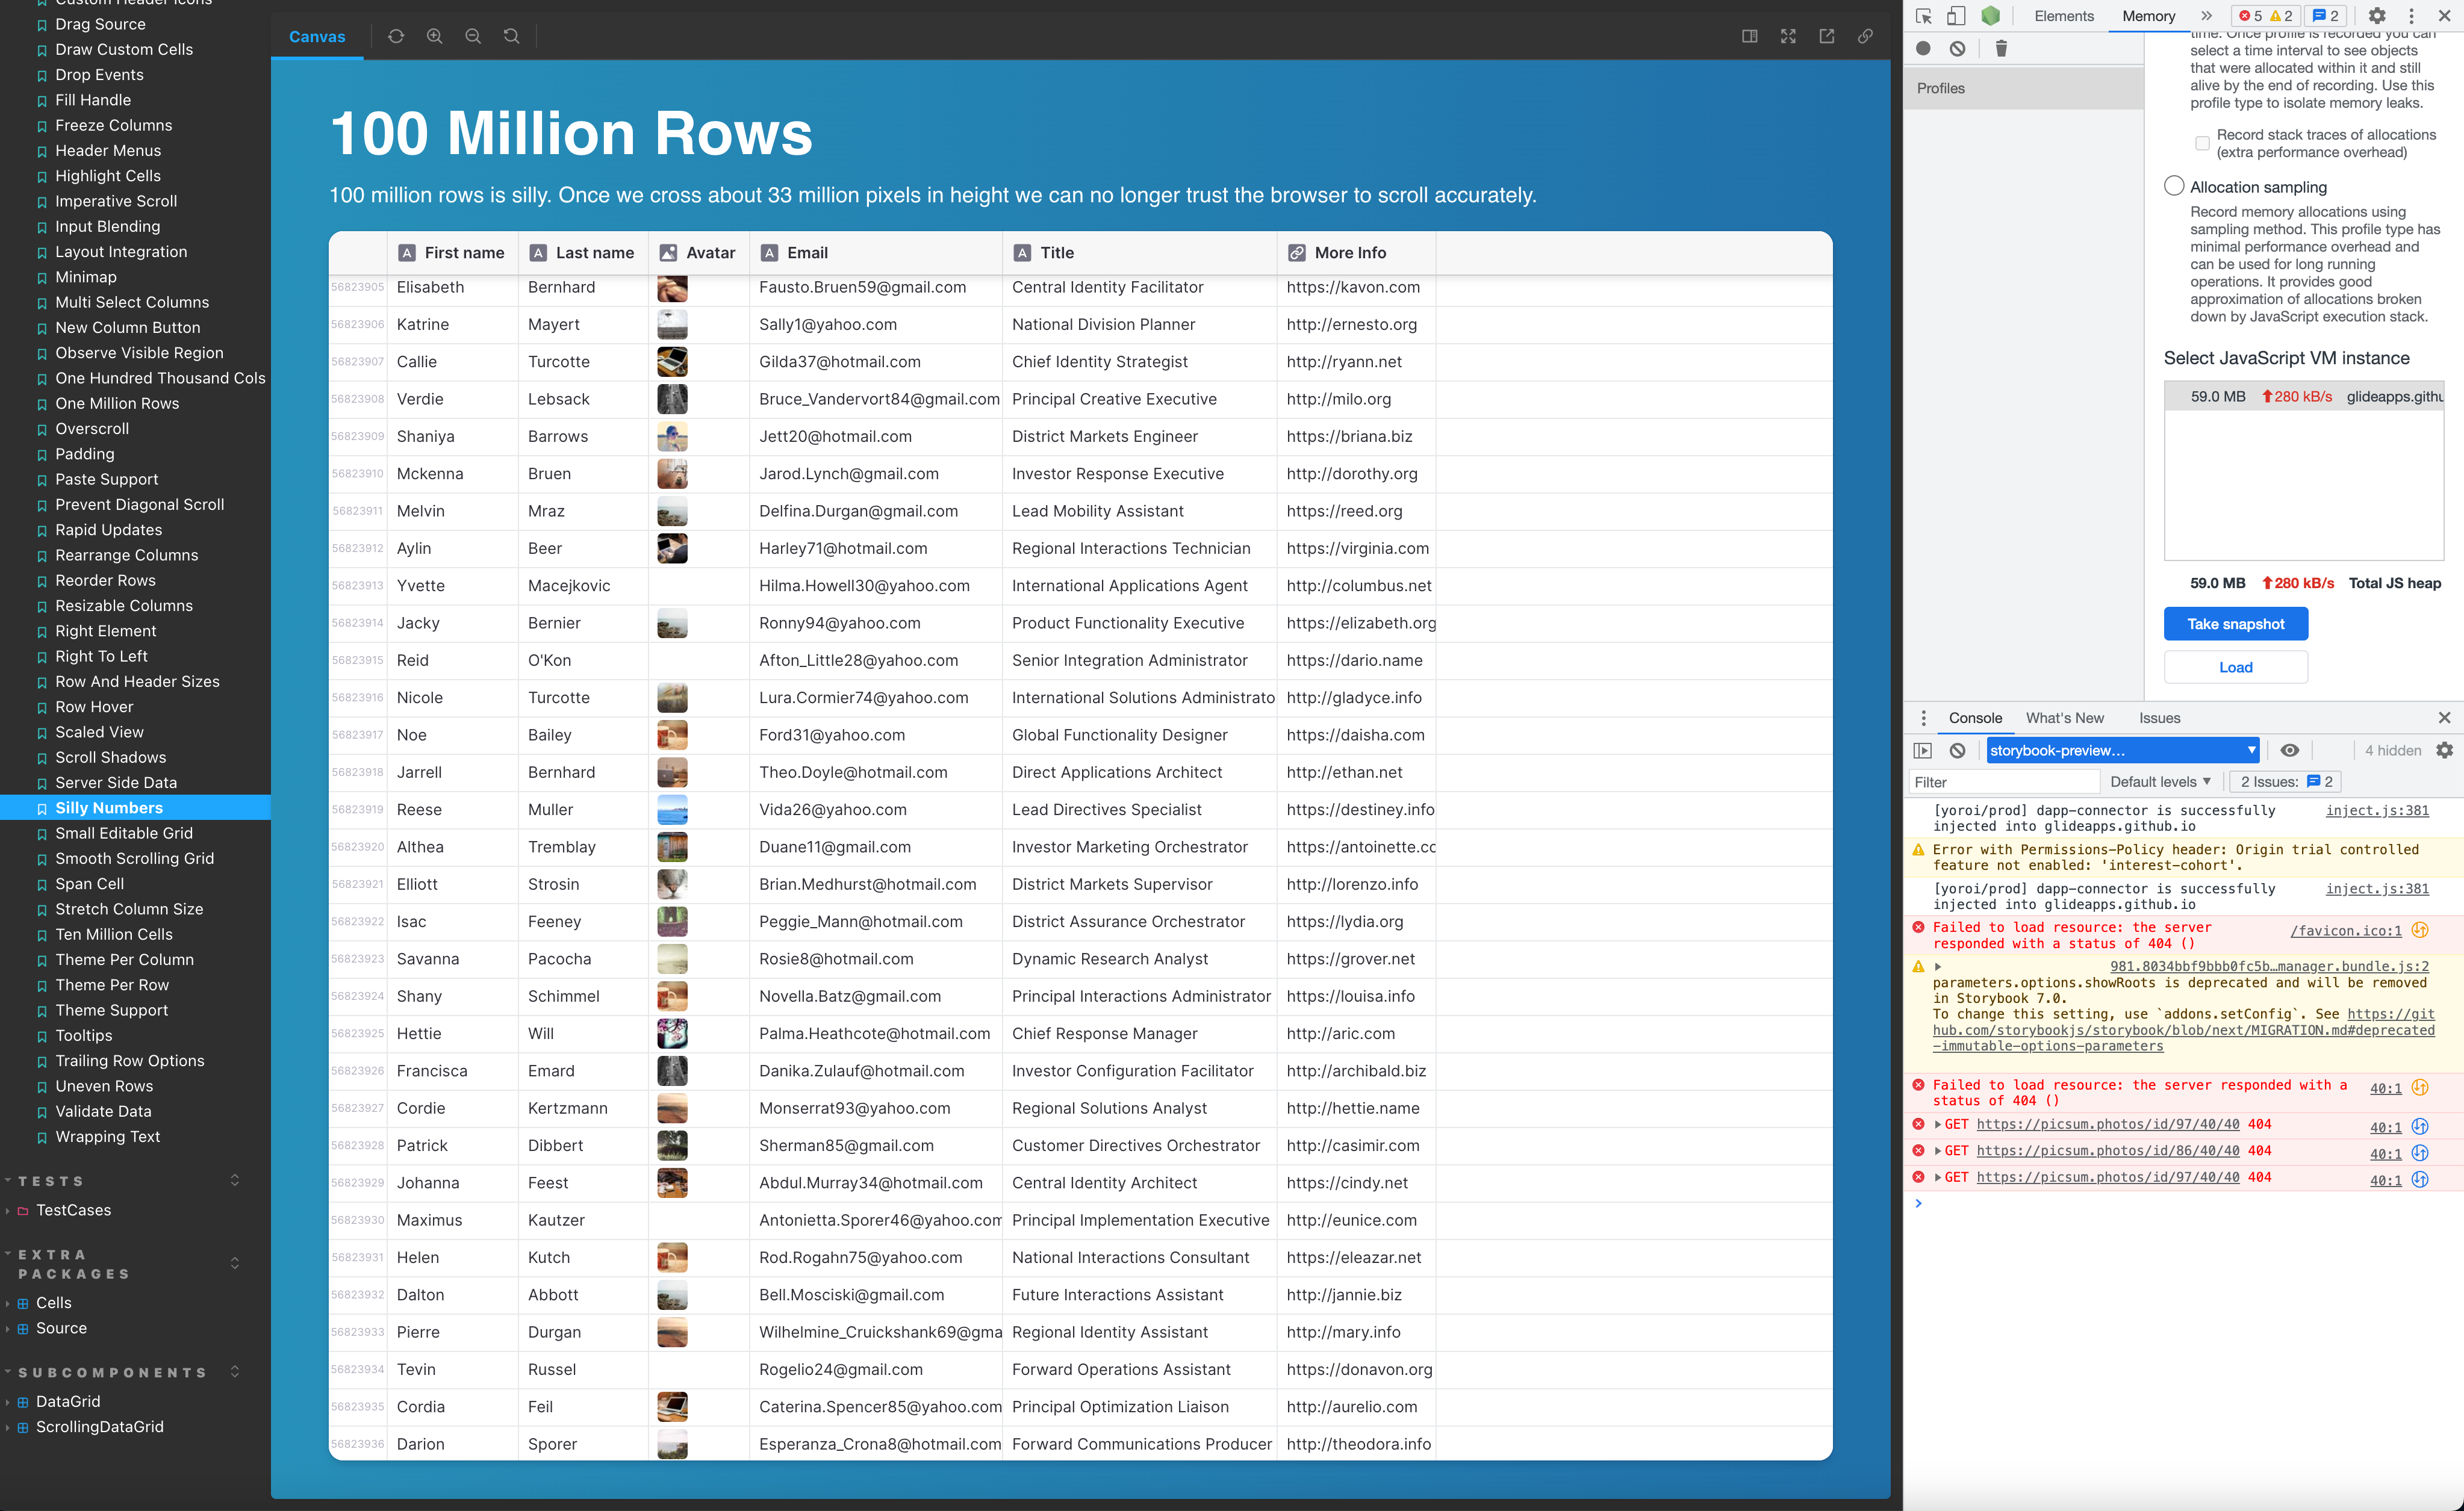Go full screen using the toolbar icon
The image size is (2464, 1511).
point(1787,36)
